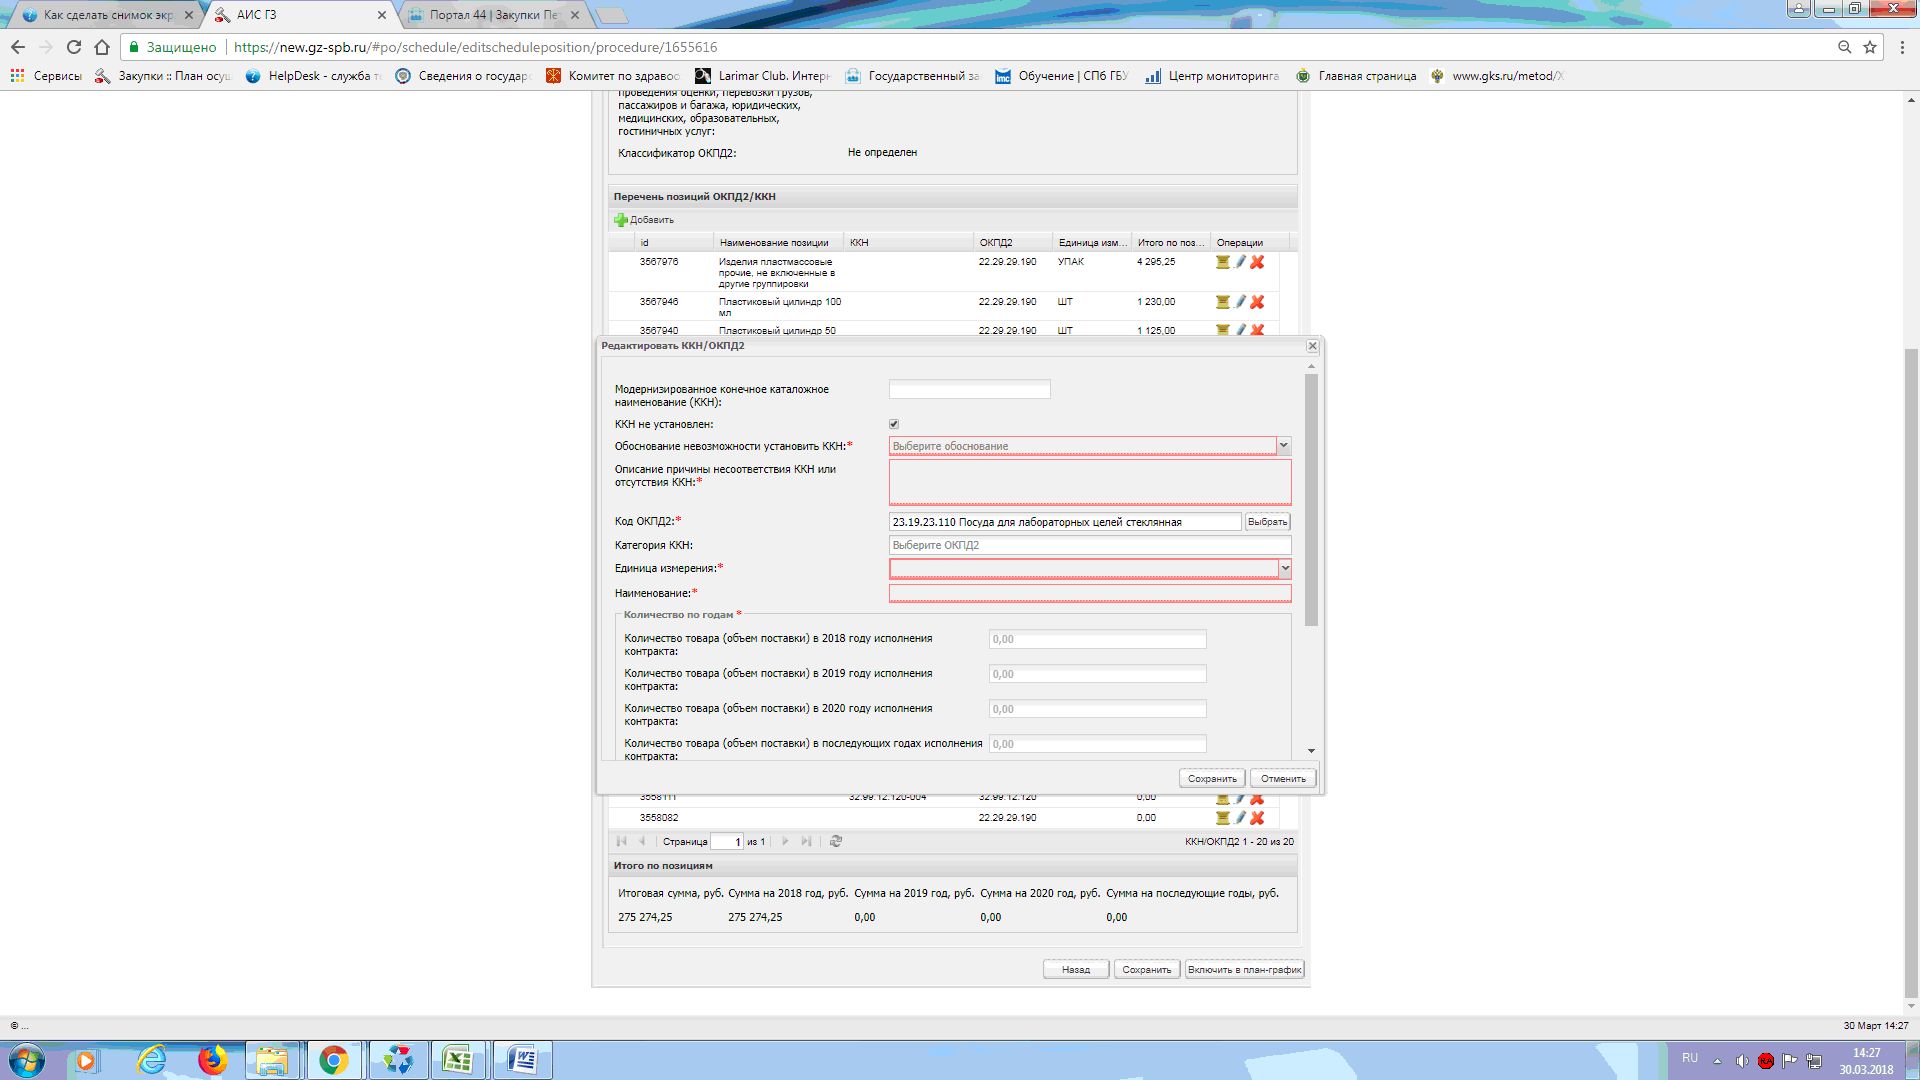
Task: Click the bookmark star in address bar
Action: (1870, 47)
